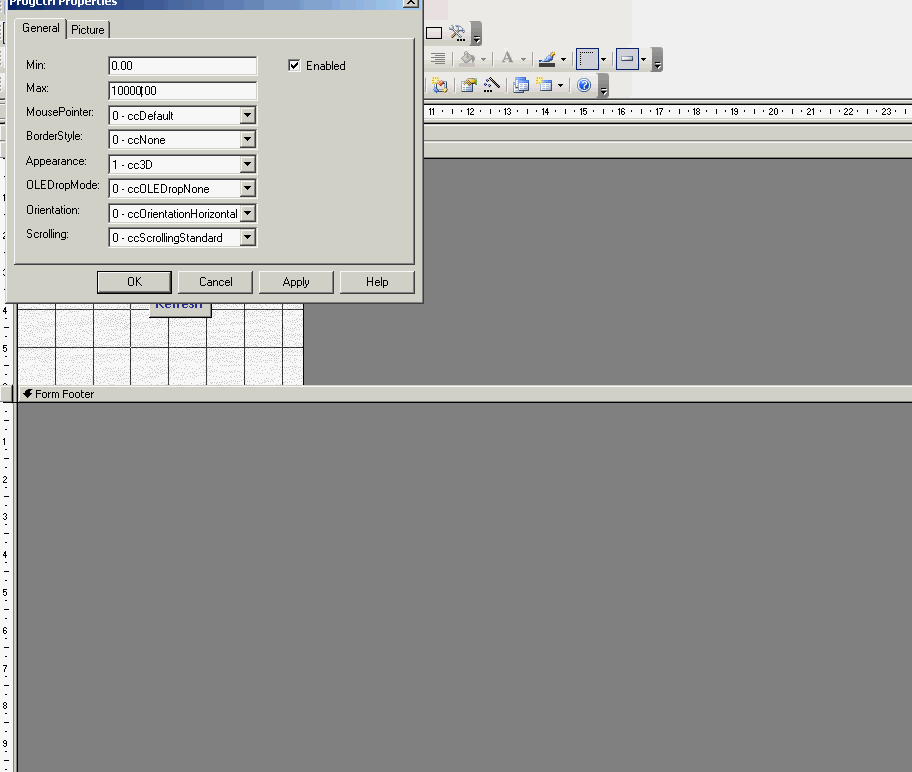Toggle the Enabled checkbox
This screenshot has height=772, width=912.
point(294,65)
